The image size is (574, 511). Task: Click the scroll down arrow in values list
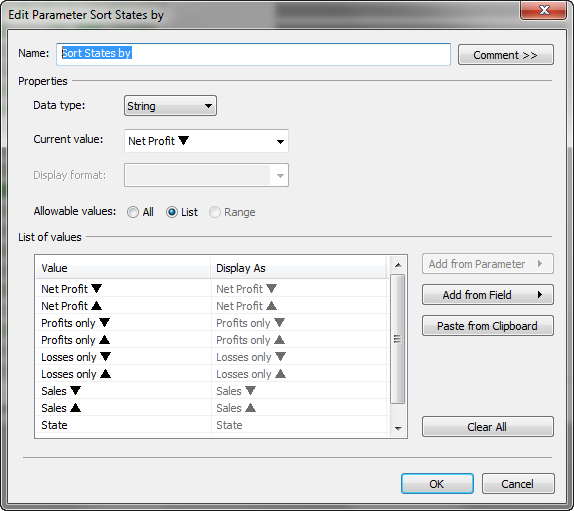[x=398, y=428]
